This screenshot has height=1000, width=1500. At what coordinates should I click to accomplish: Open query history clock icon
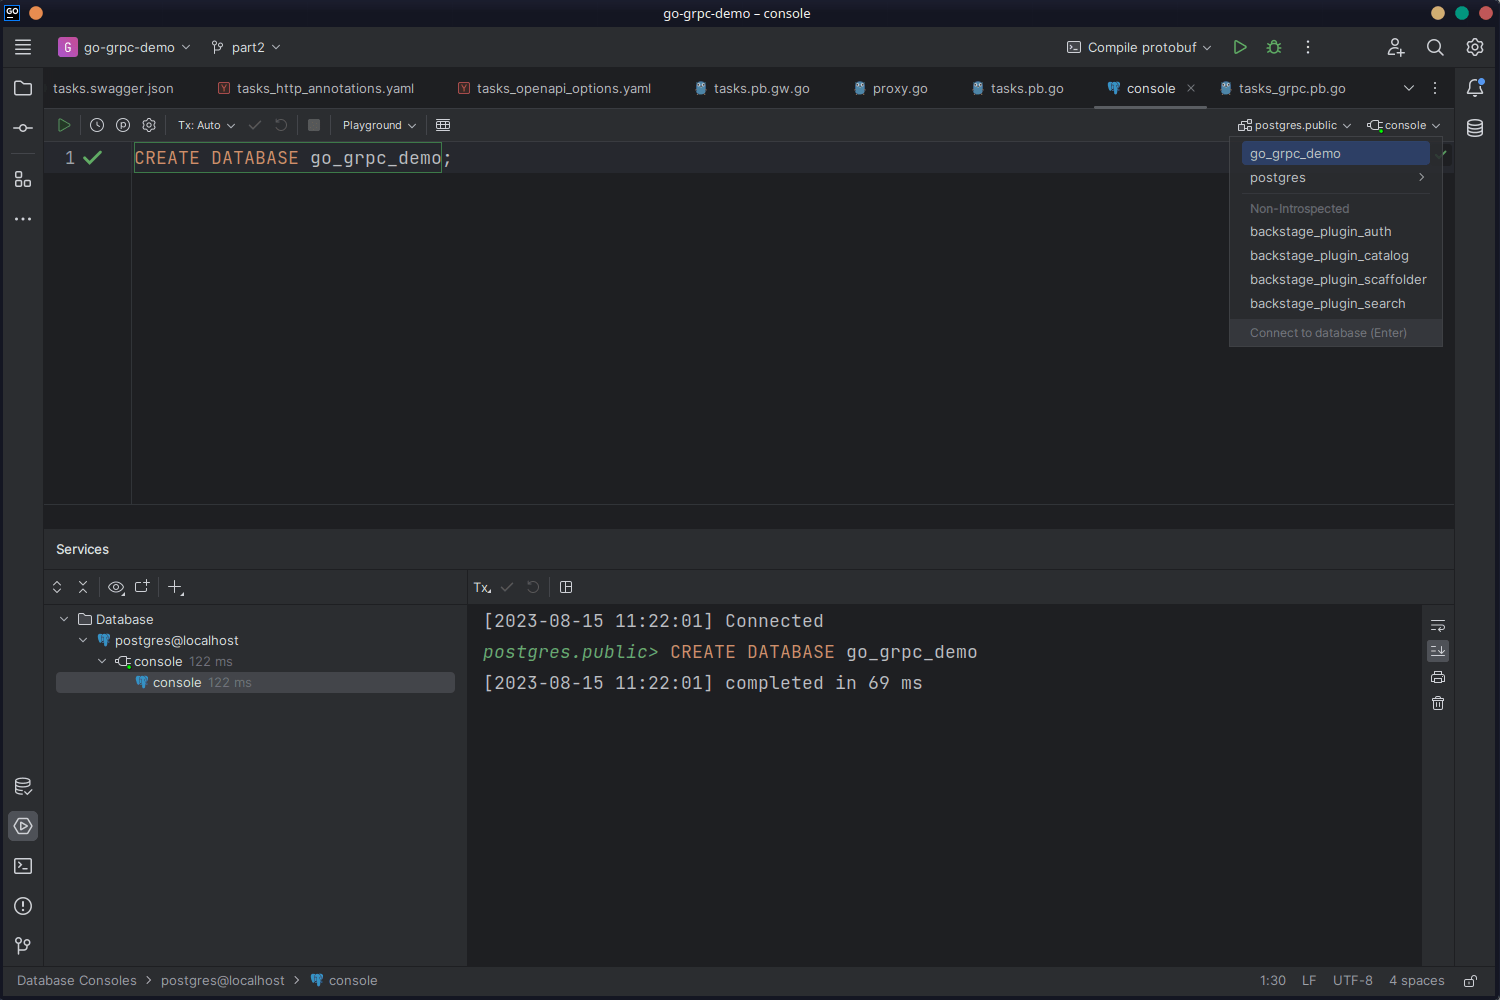pos(97,125)
